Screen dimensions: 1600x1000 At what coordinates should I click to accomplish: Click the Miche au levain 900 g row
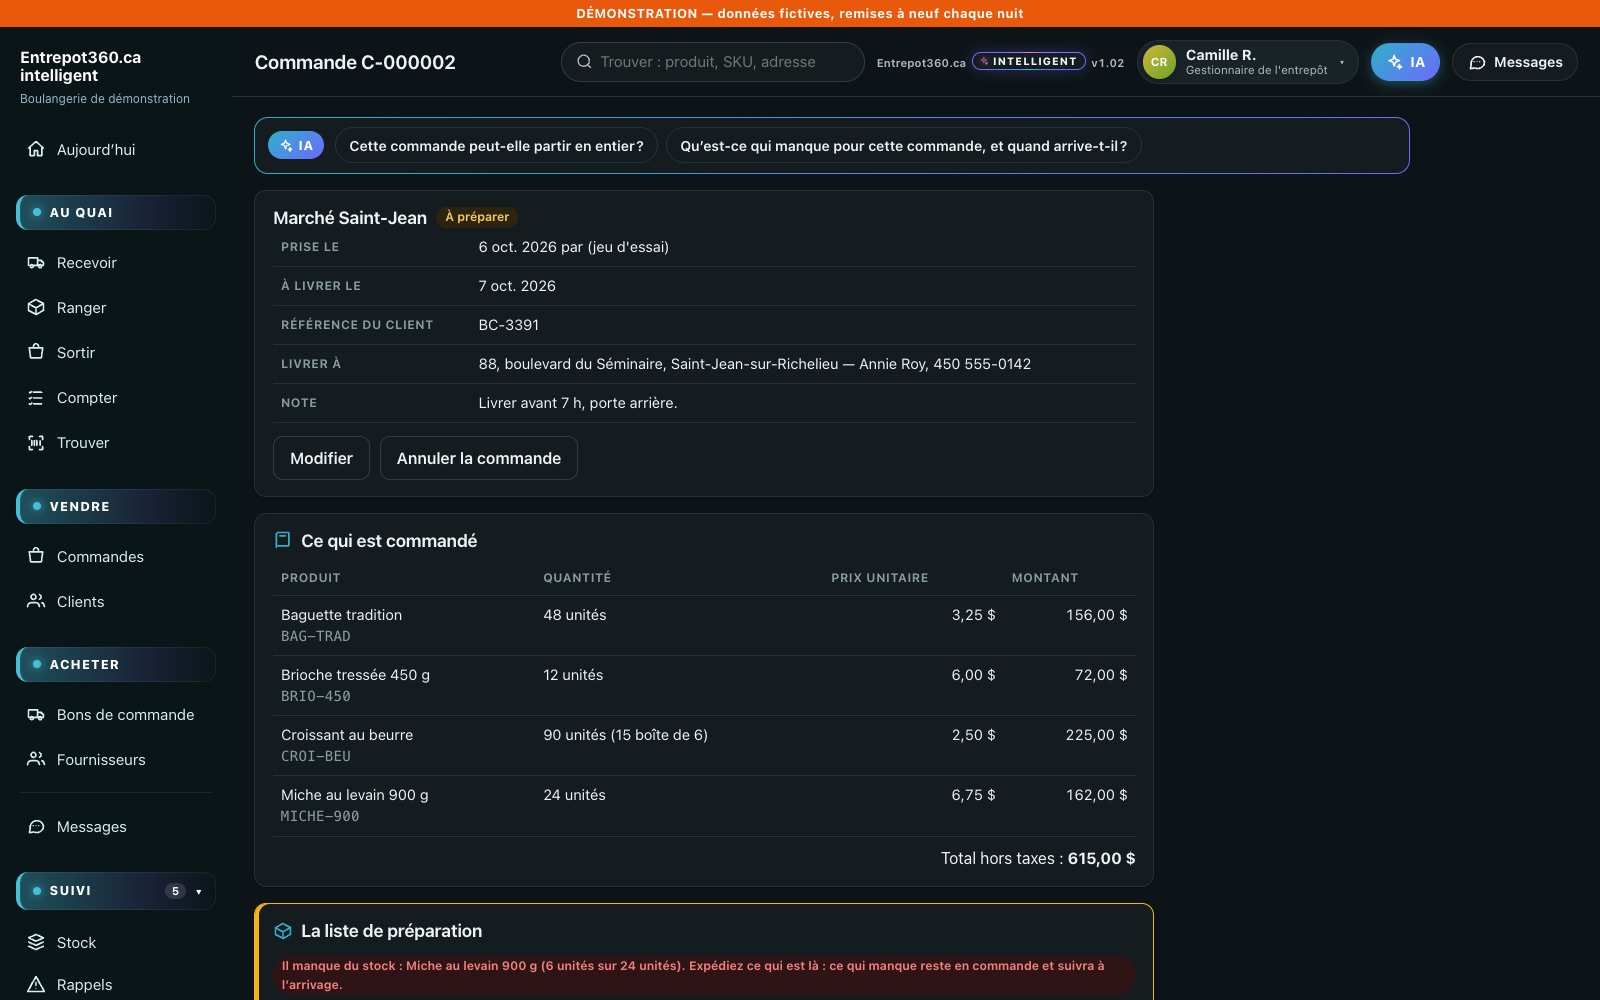tap(704, 805)
